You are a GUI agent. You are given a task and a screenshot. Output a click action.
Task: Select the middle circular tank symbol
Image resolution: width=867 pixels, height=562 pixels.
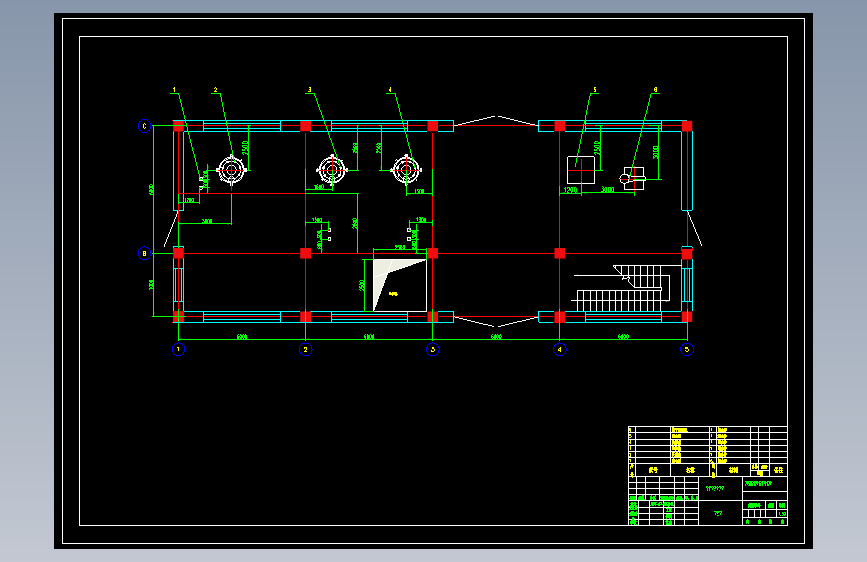click(x=332, y=170)
